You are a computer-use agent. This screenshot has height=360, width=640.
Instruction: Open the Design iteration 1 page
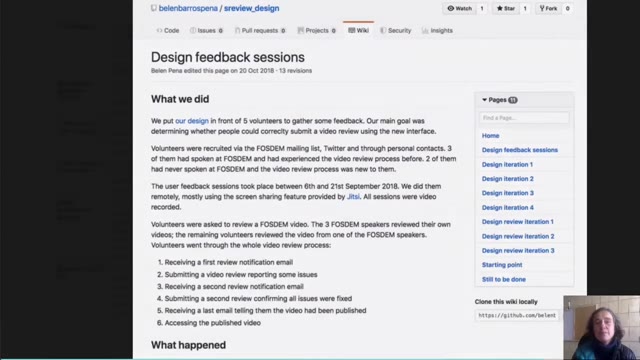pos(507,164)
